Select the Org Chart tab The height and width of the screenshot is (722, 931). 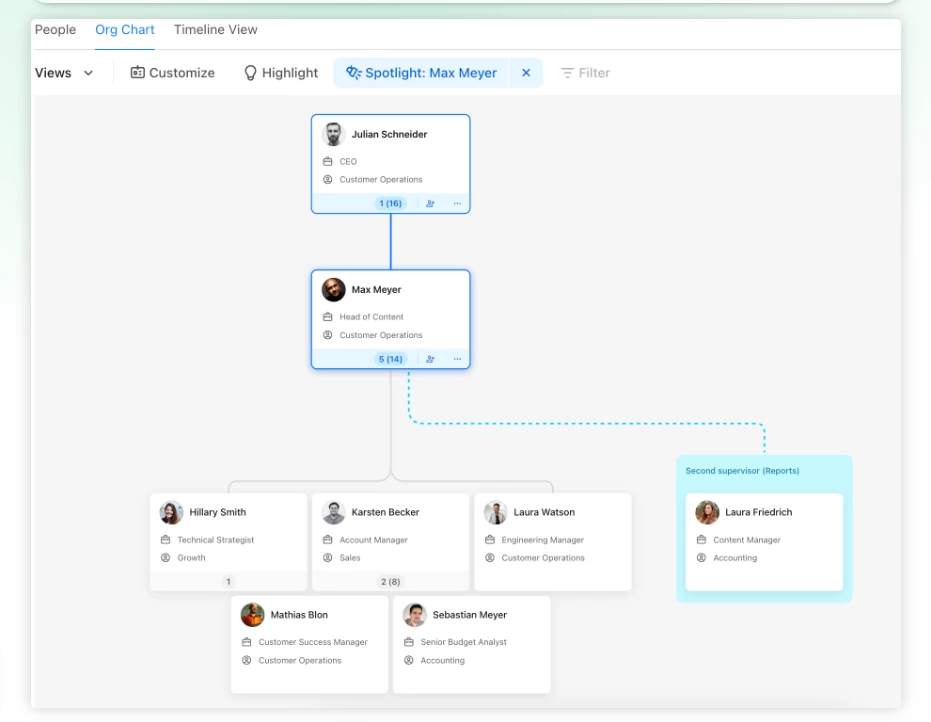pyautogui.click(x=125, y=30)
